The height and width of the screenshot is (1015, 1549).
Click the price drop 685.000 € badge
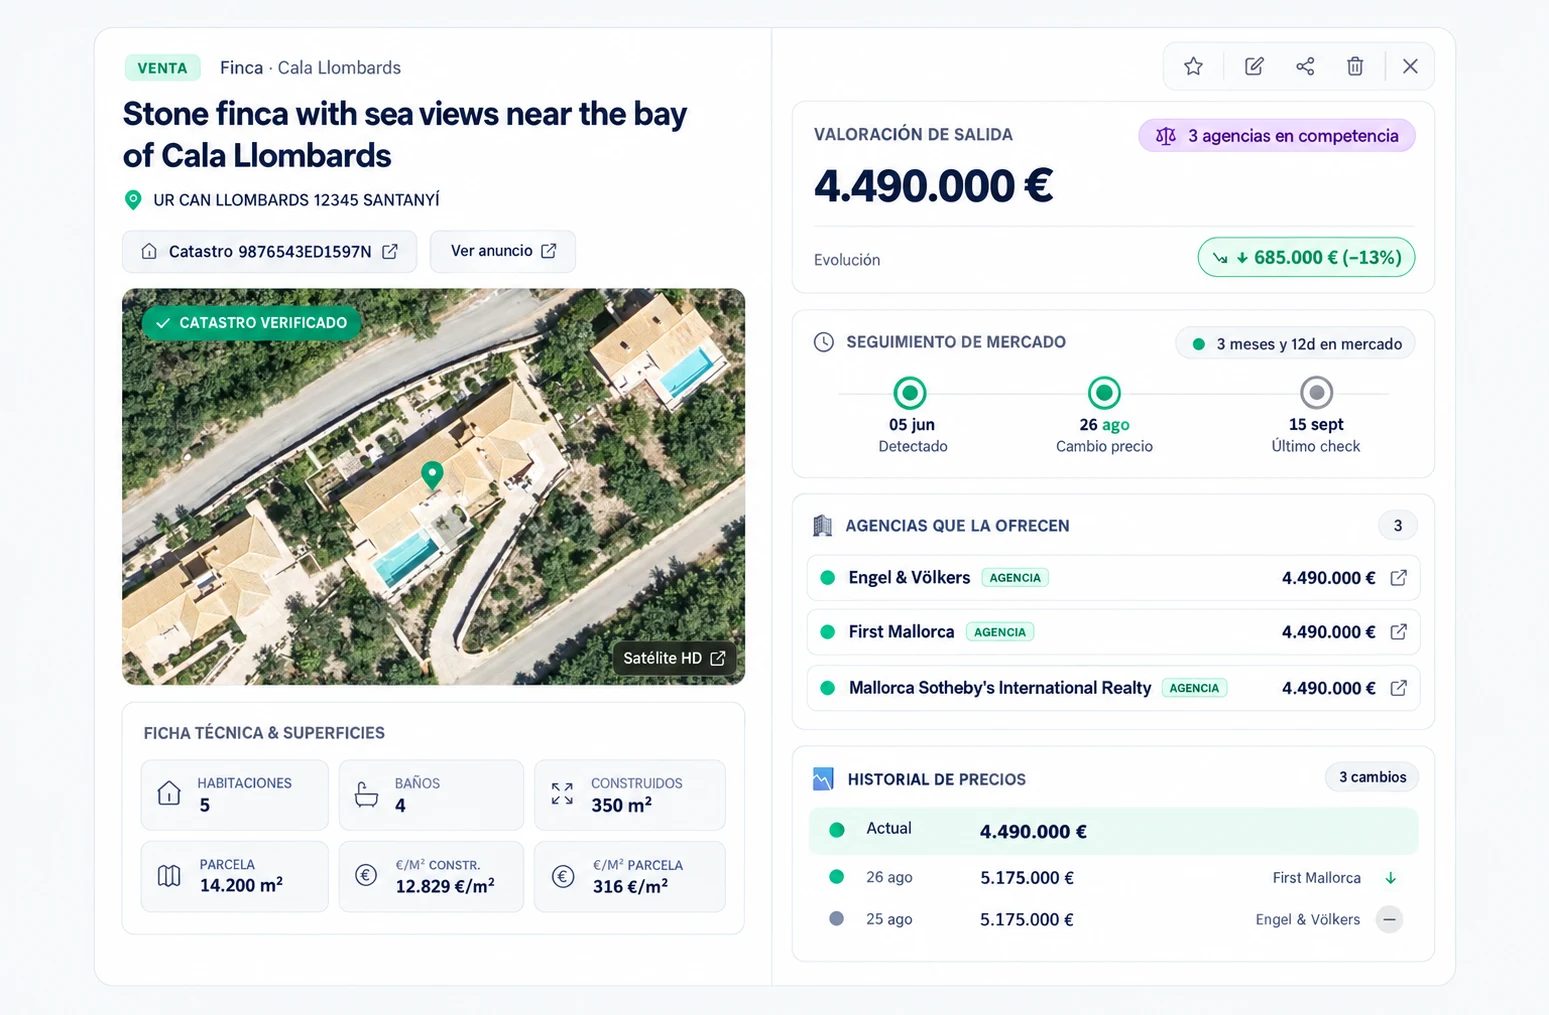pyautogui.click(x=1306, y=257)
